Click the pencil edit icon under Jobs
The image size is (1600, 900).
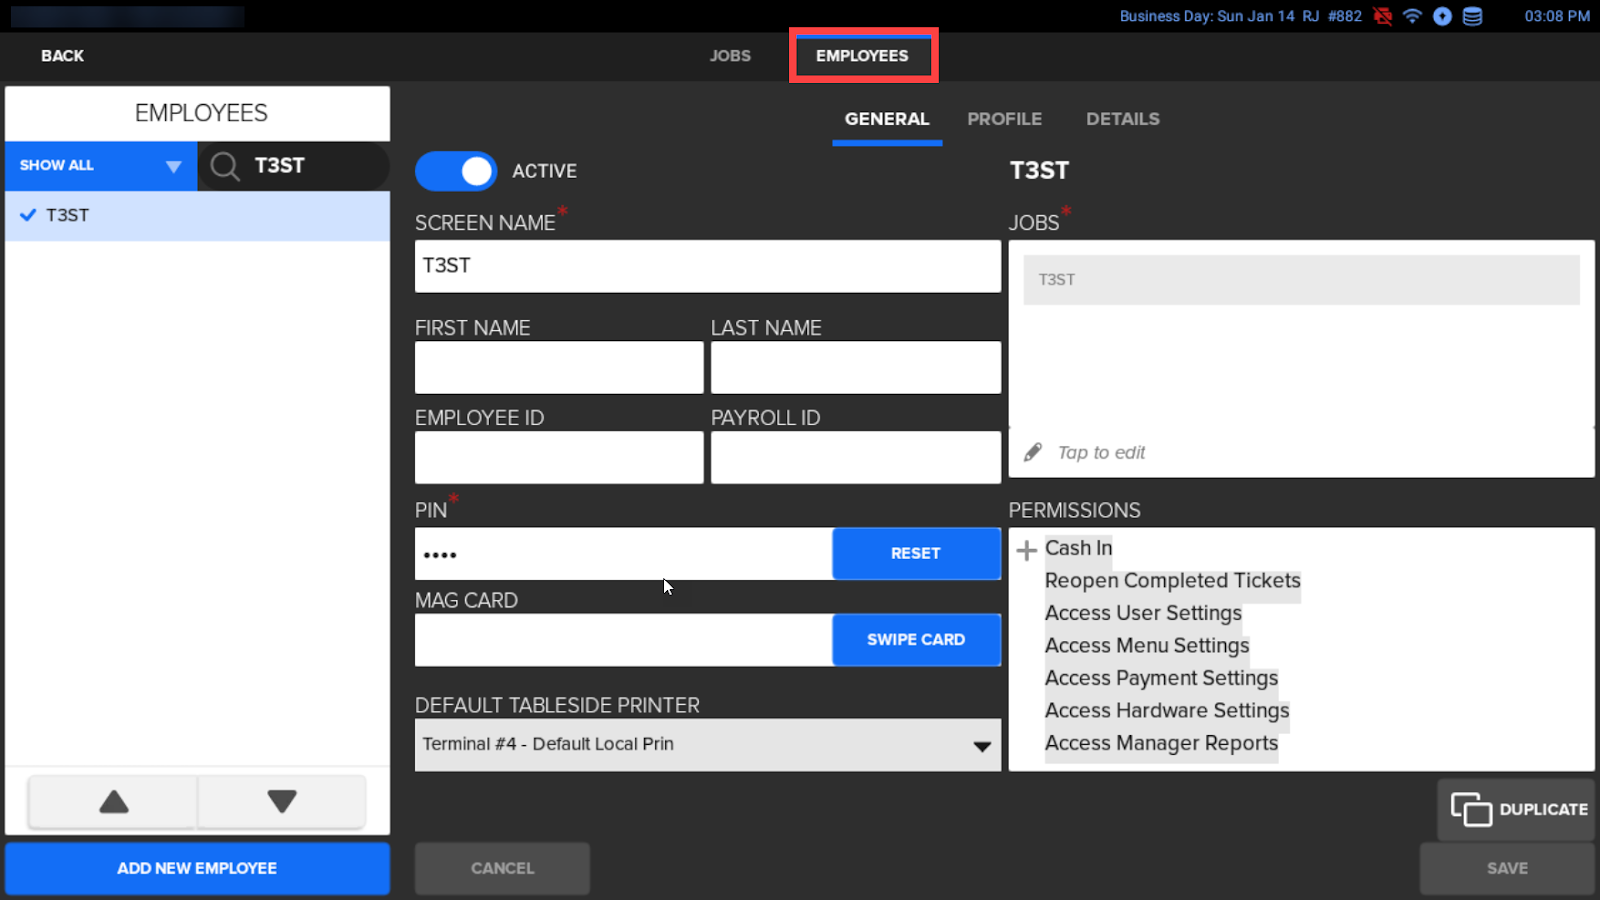pos(1033,453)
